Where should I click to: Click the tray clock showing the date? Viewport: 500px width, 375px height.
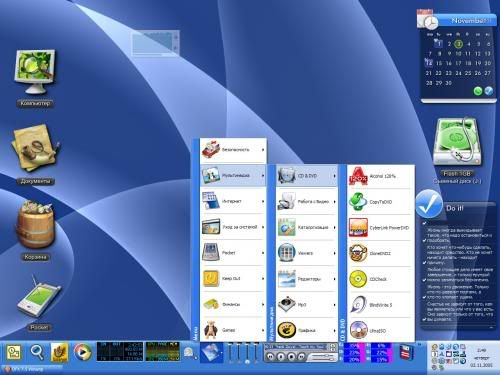point(481,358)
